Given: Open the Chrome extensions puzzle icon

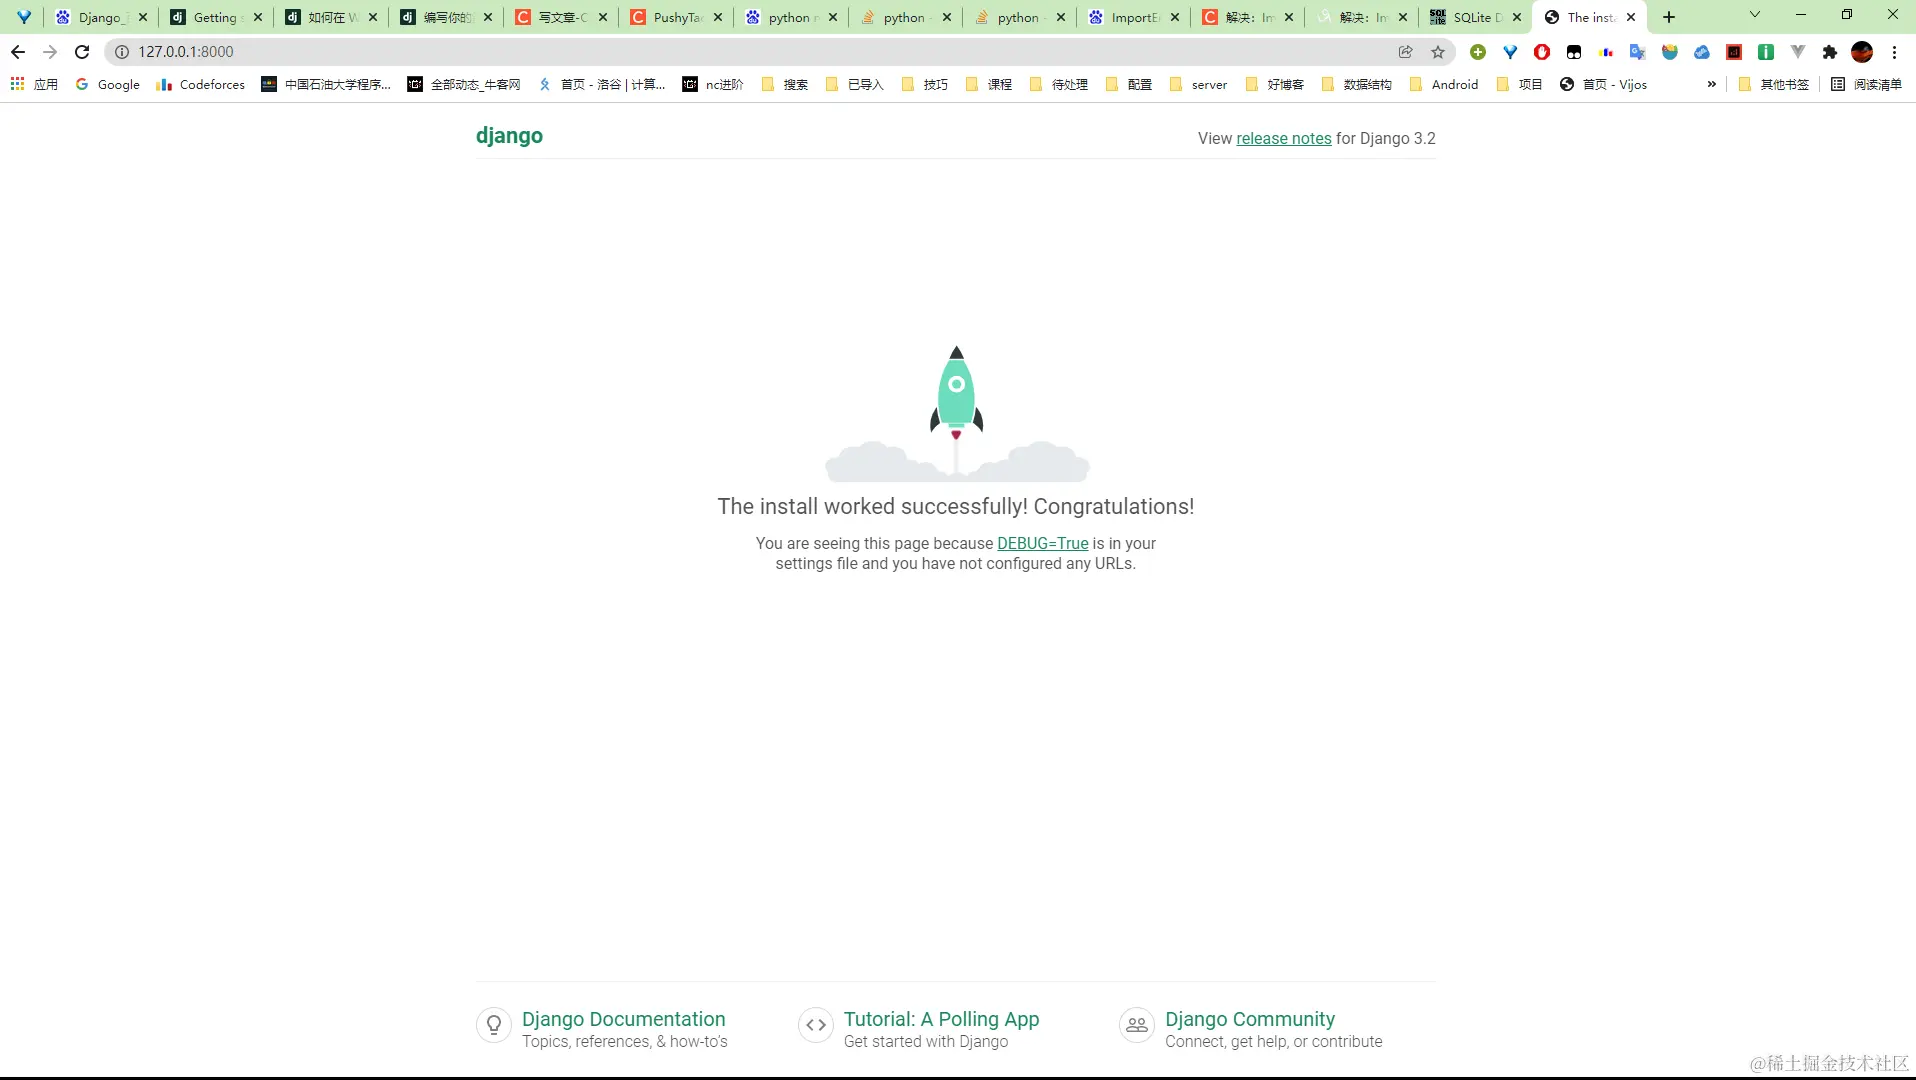Looking at the screenshot, I should [1830, 52].
